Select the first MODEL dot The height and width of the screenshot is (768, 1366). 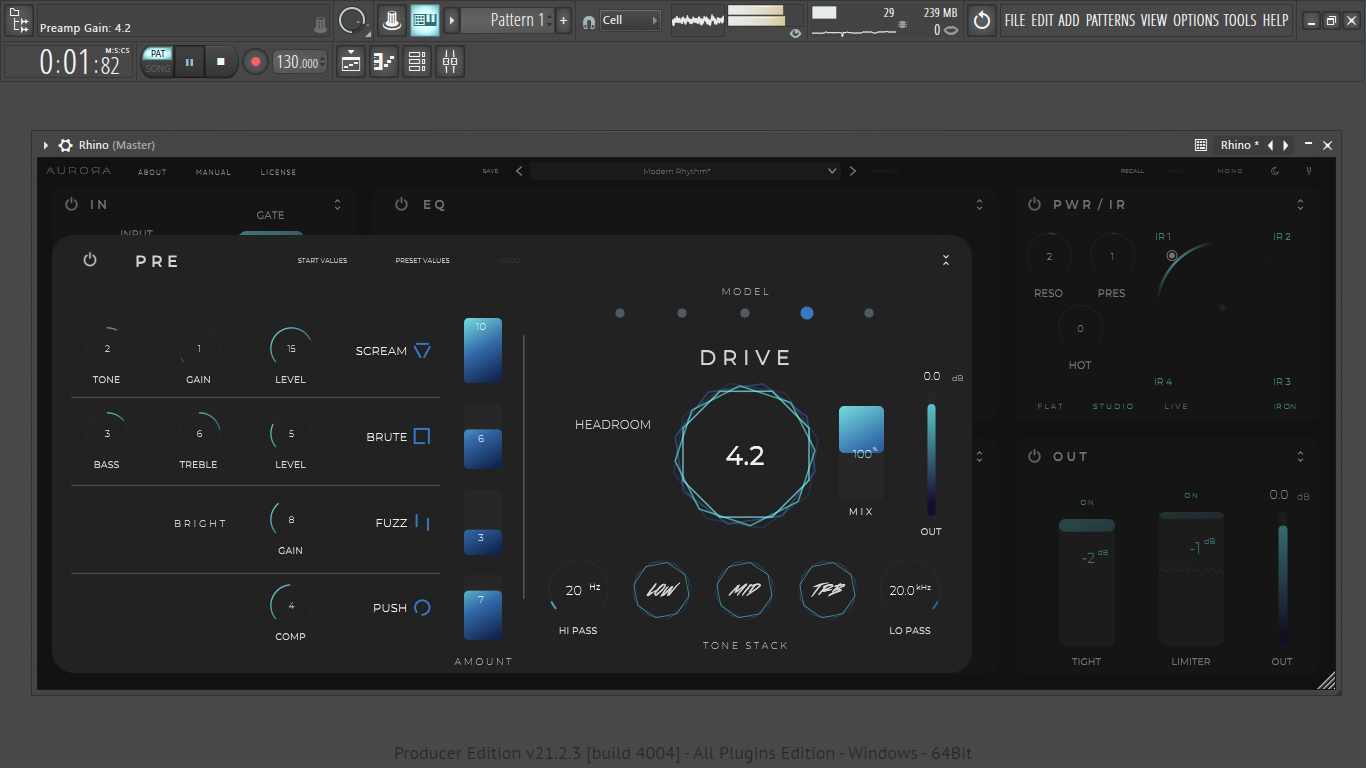[x=620, y=313]
